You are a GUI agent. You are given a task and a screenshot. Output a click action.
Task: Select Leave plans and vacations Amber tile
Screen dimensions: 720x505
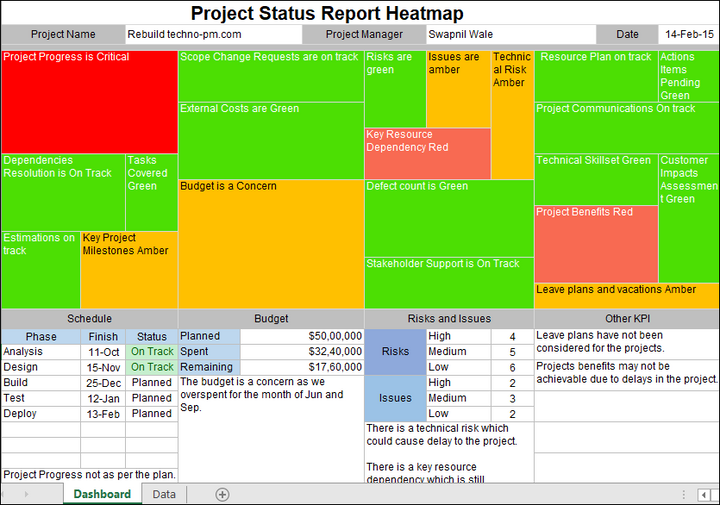627,296
